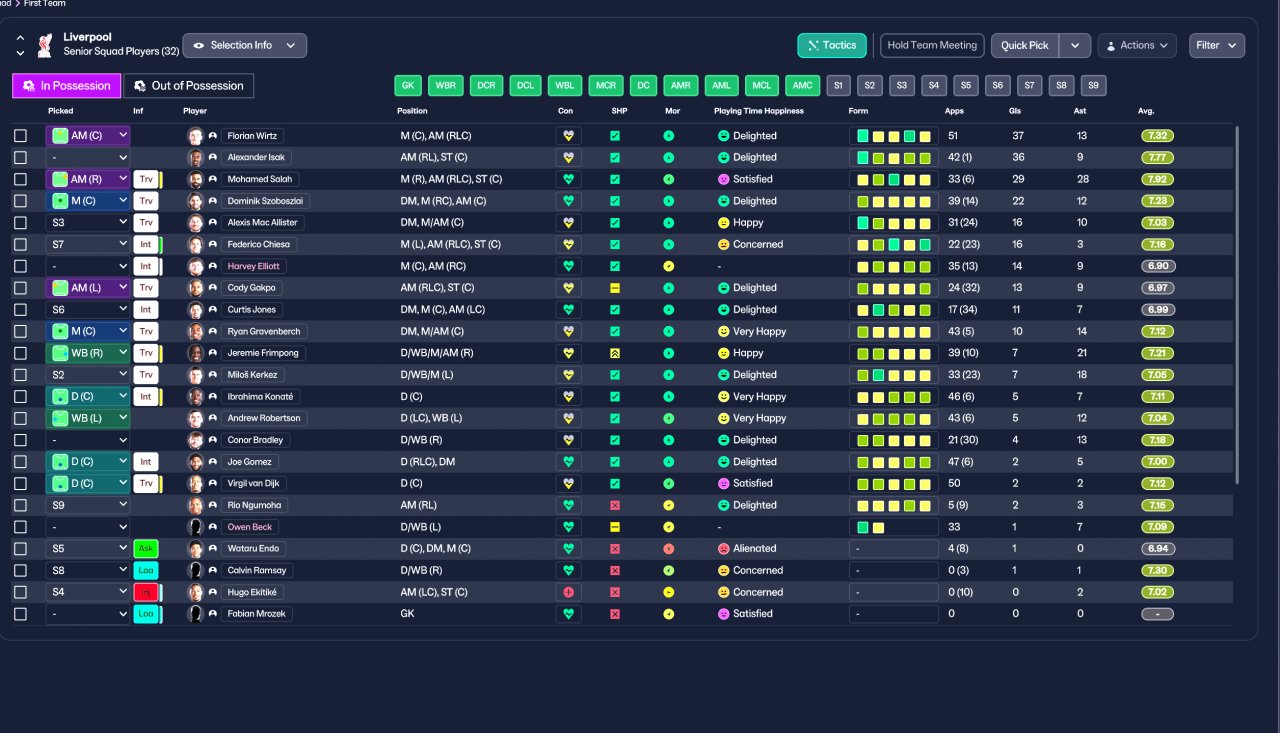
Task: Check the box next to Andrew Robertson
Action: tap(20, 418)
